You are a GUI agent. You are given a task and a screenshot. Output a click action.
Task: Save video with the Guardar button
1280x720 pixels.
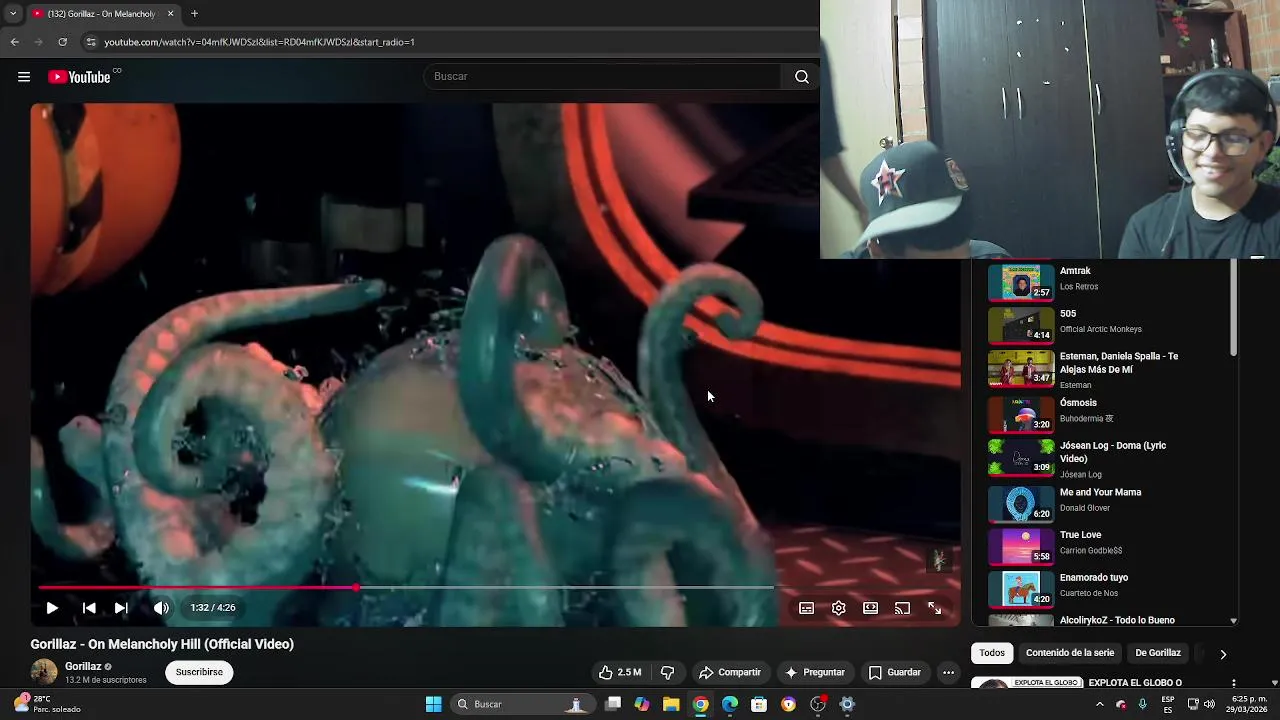[x=895, y=673]
